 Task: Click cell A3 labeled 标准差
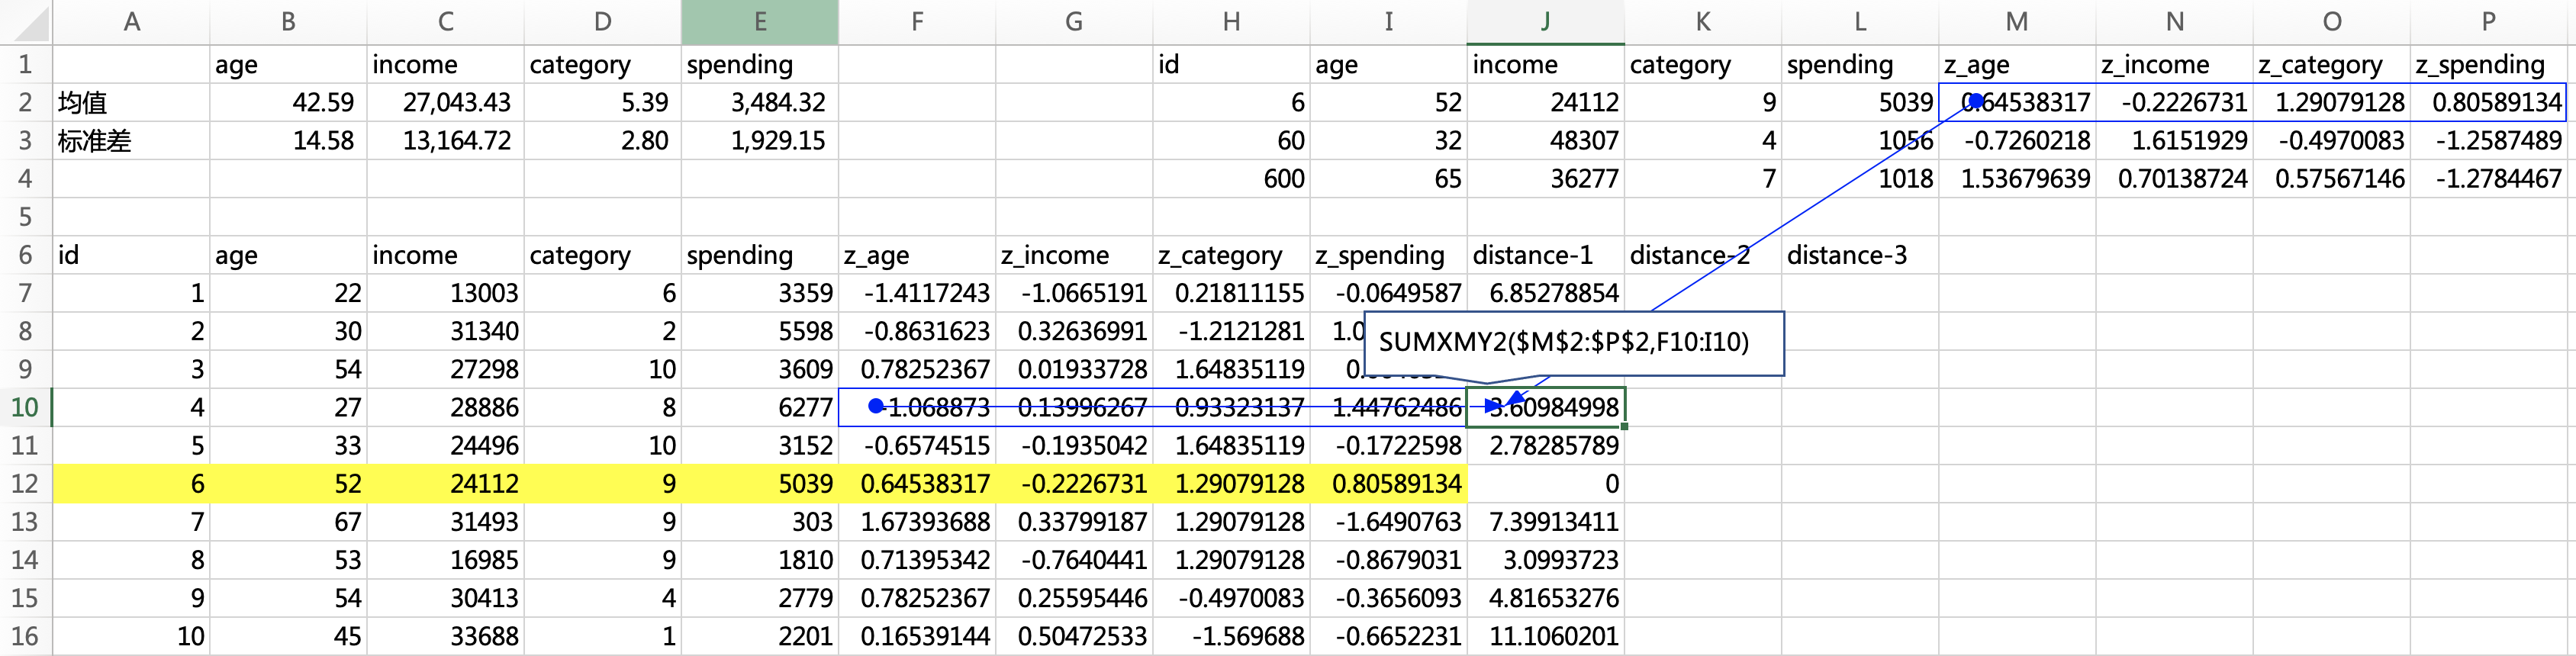click(131, 140)
